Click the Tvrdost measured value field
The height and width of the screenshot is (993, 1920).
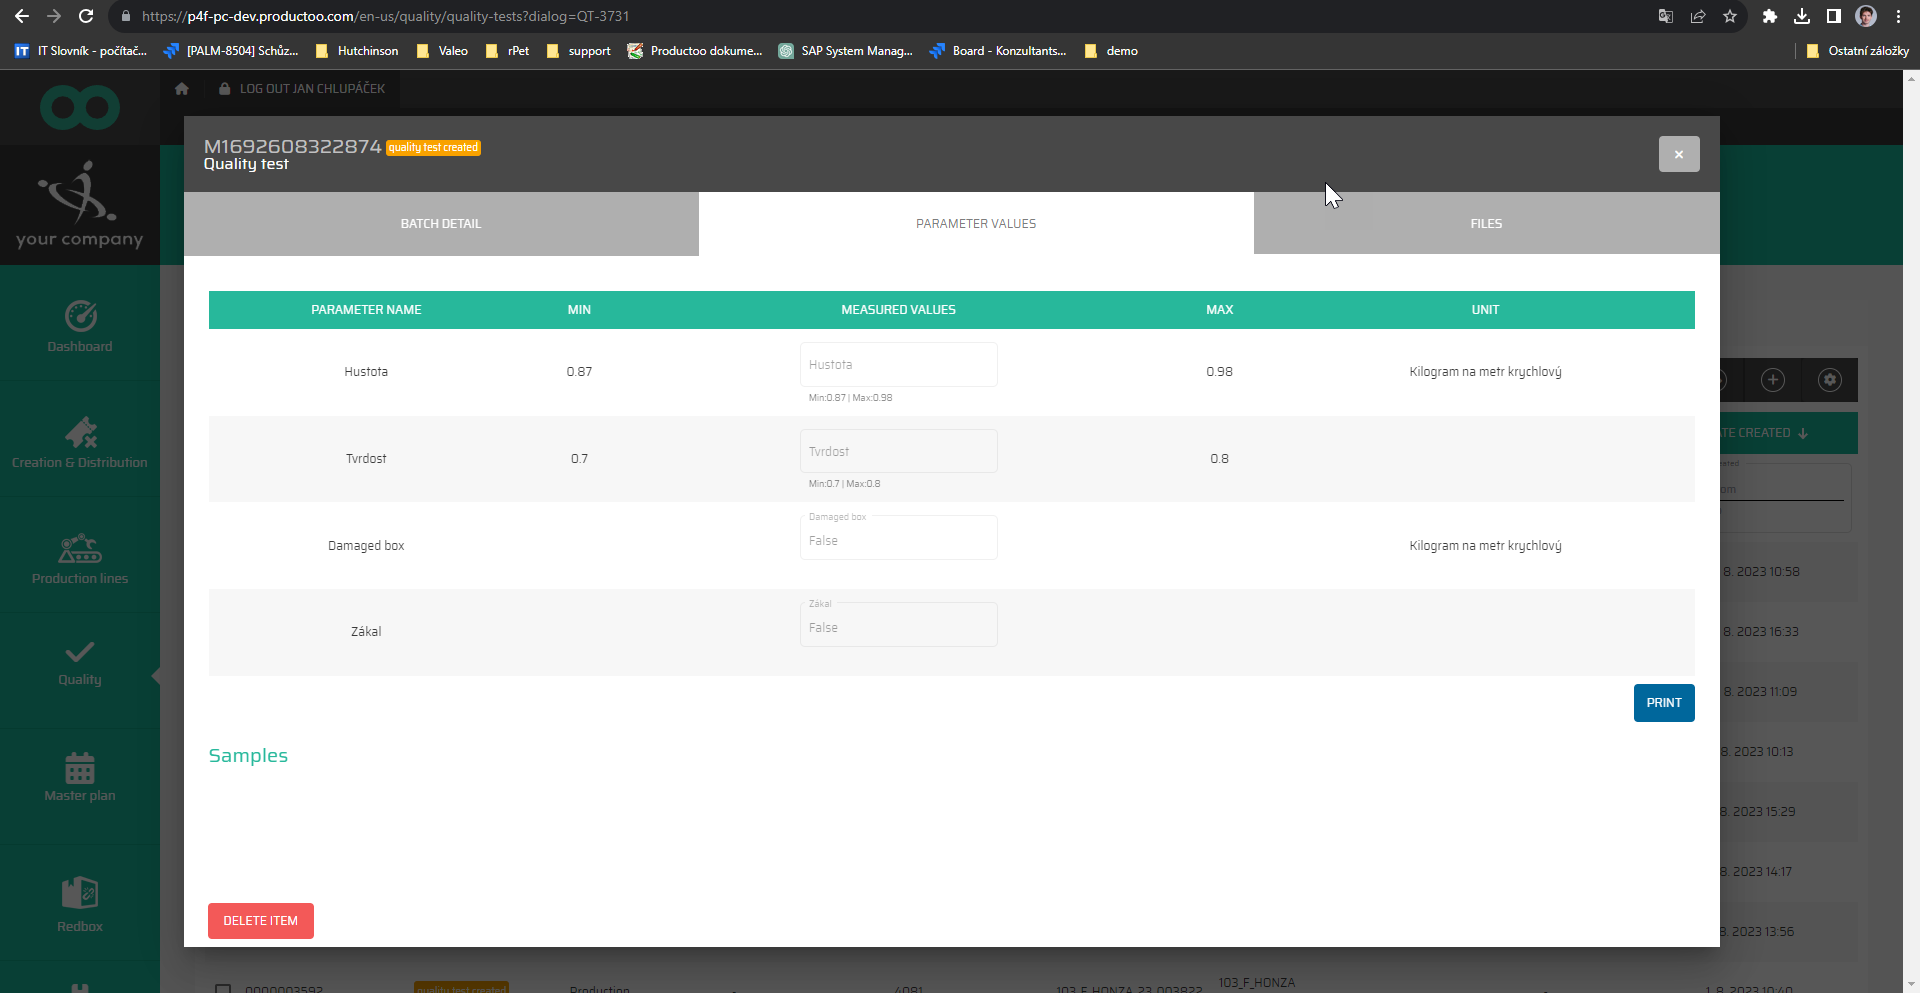[x=898, y=452]
